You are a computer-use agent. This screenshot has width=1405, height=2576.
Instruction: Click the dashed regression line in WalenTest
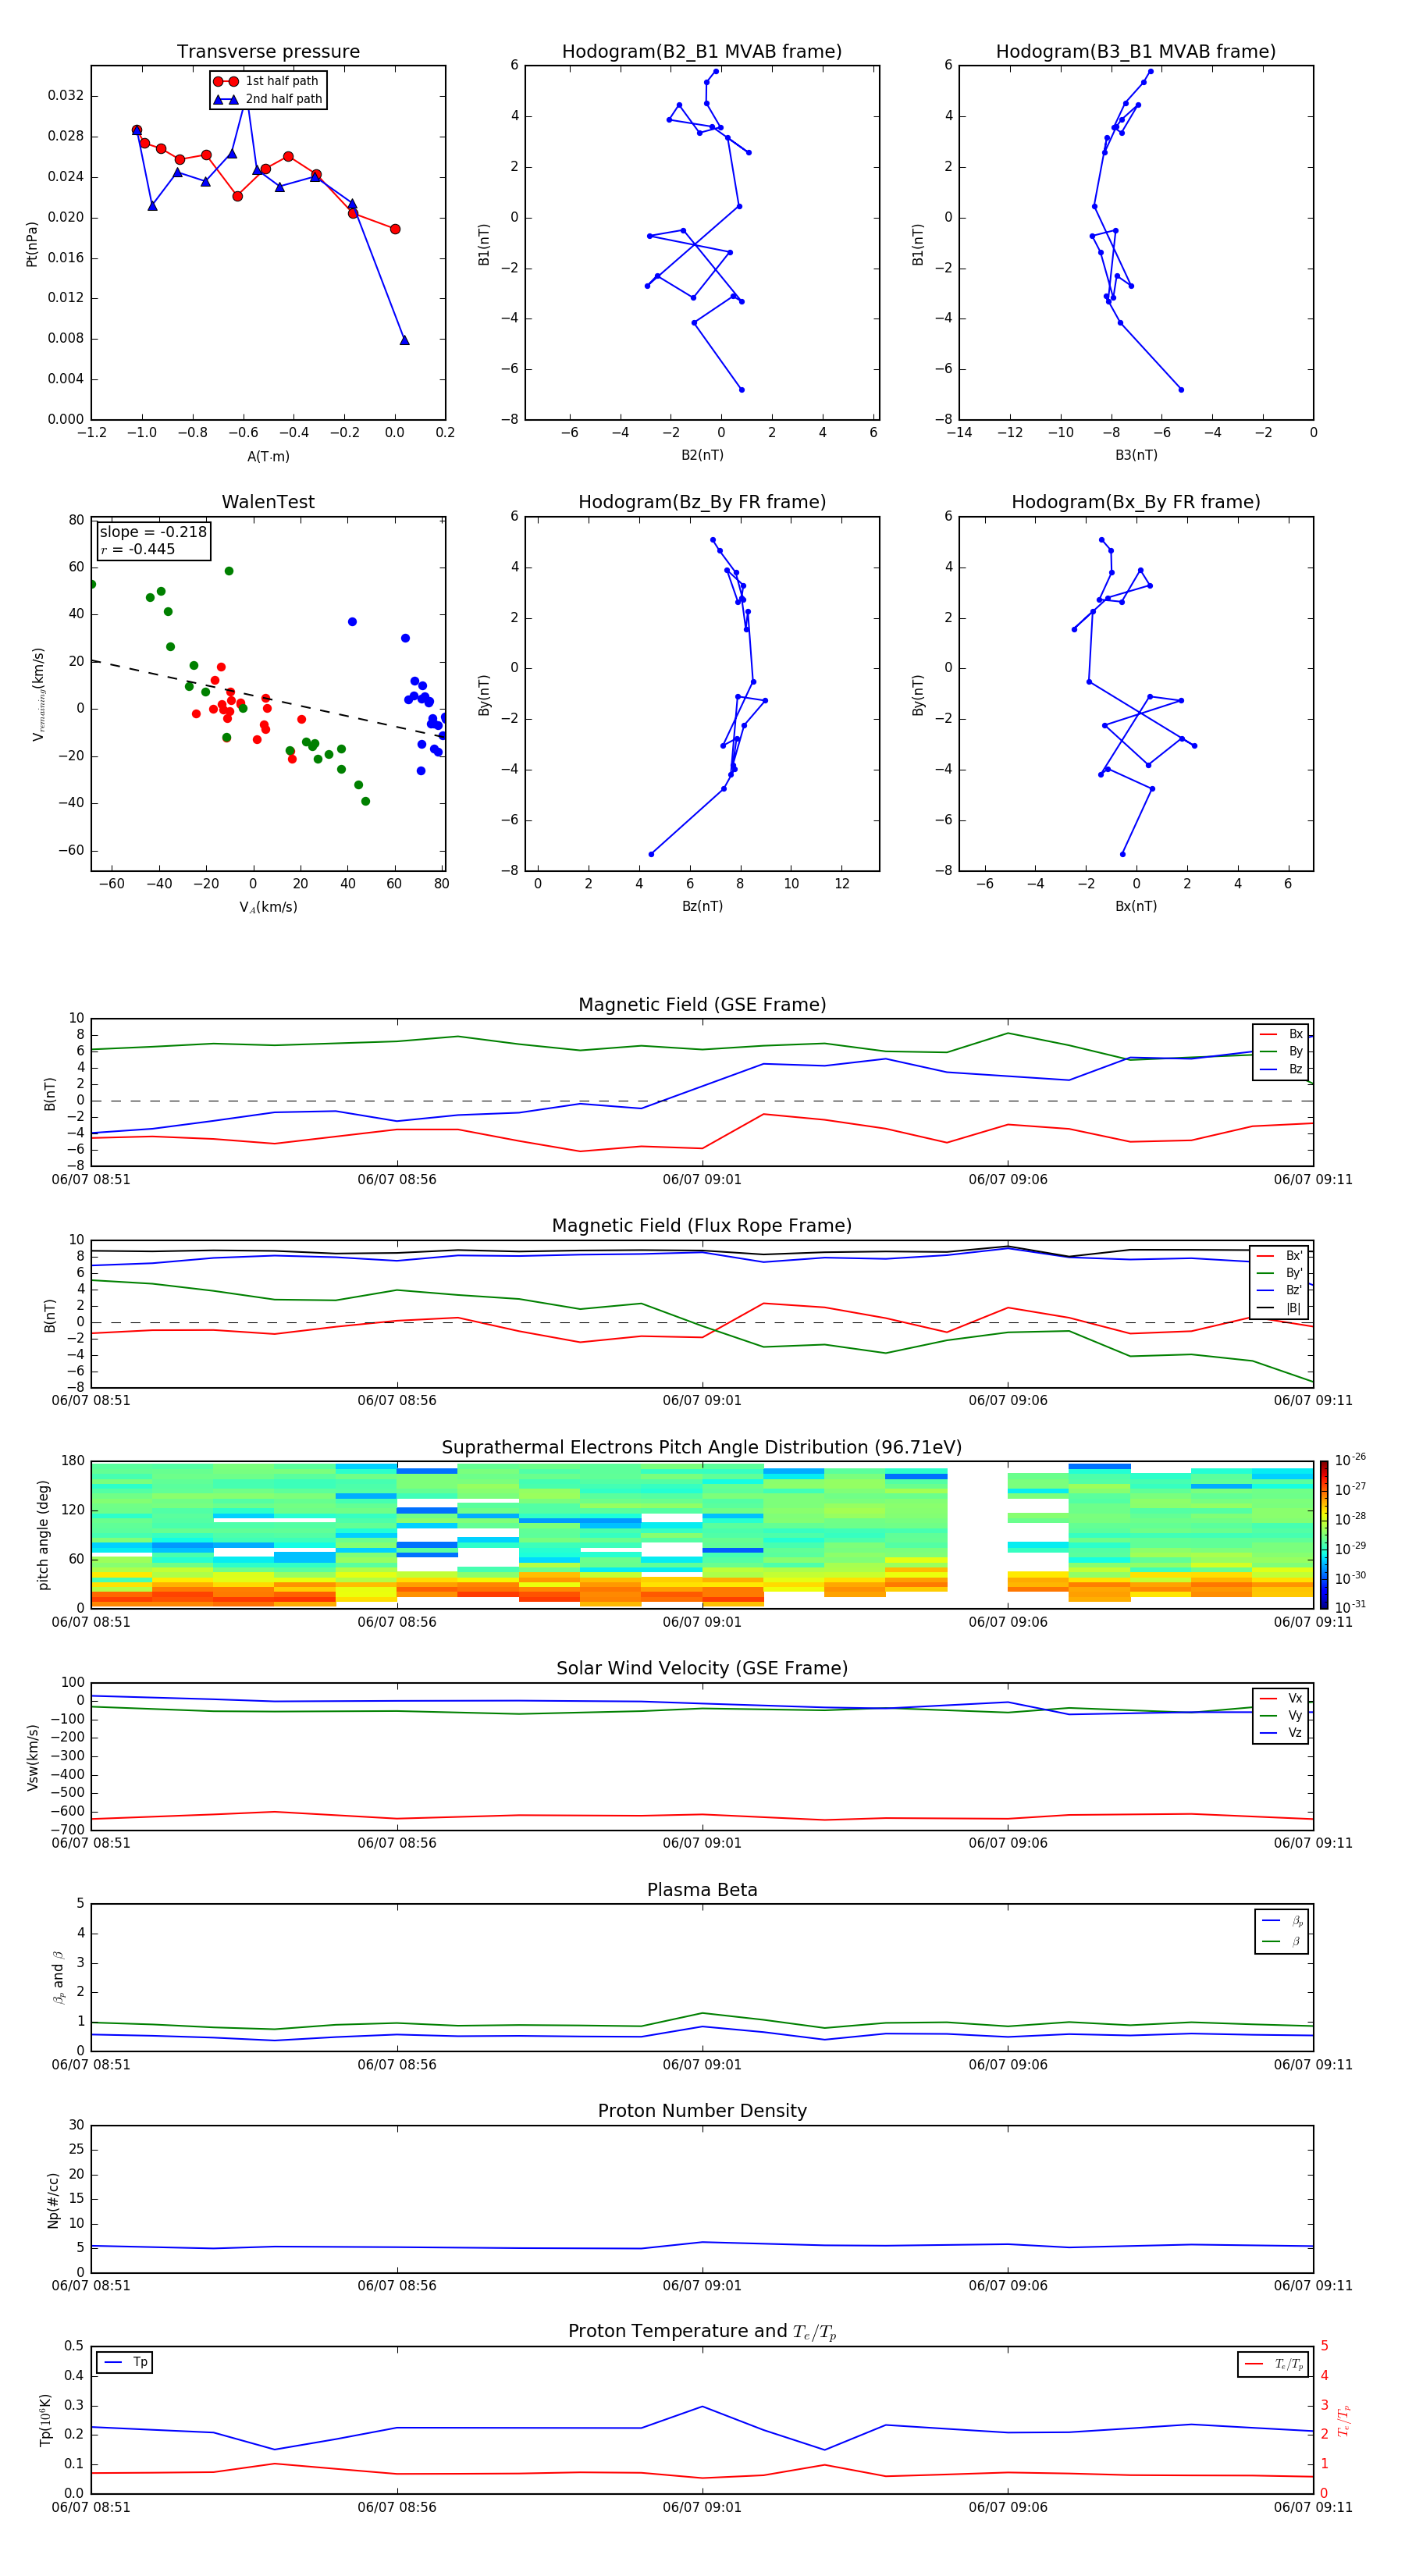pos(268,698)
